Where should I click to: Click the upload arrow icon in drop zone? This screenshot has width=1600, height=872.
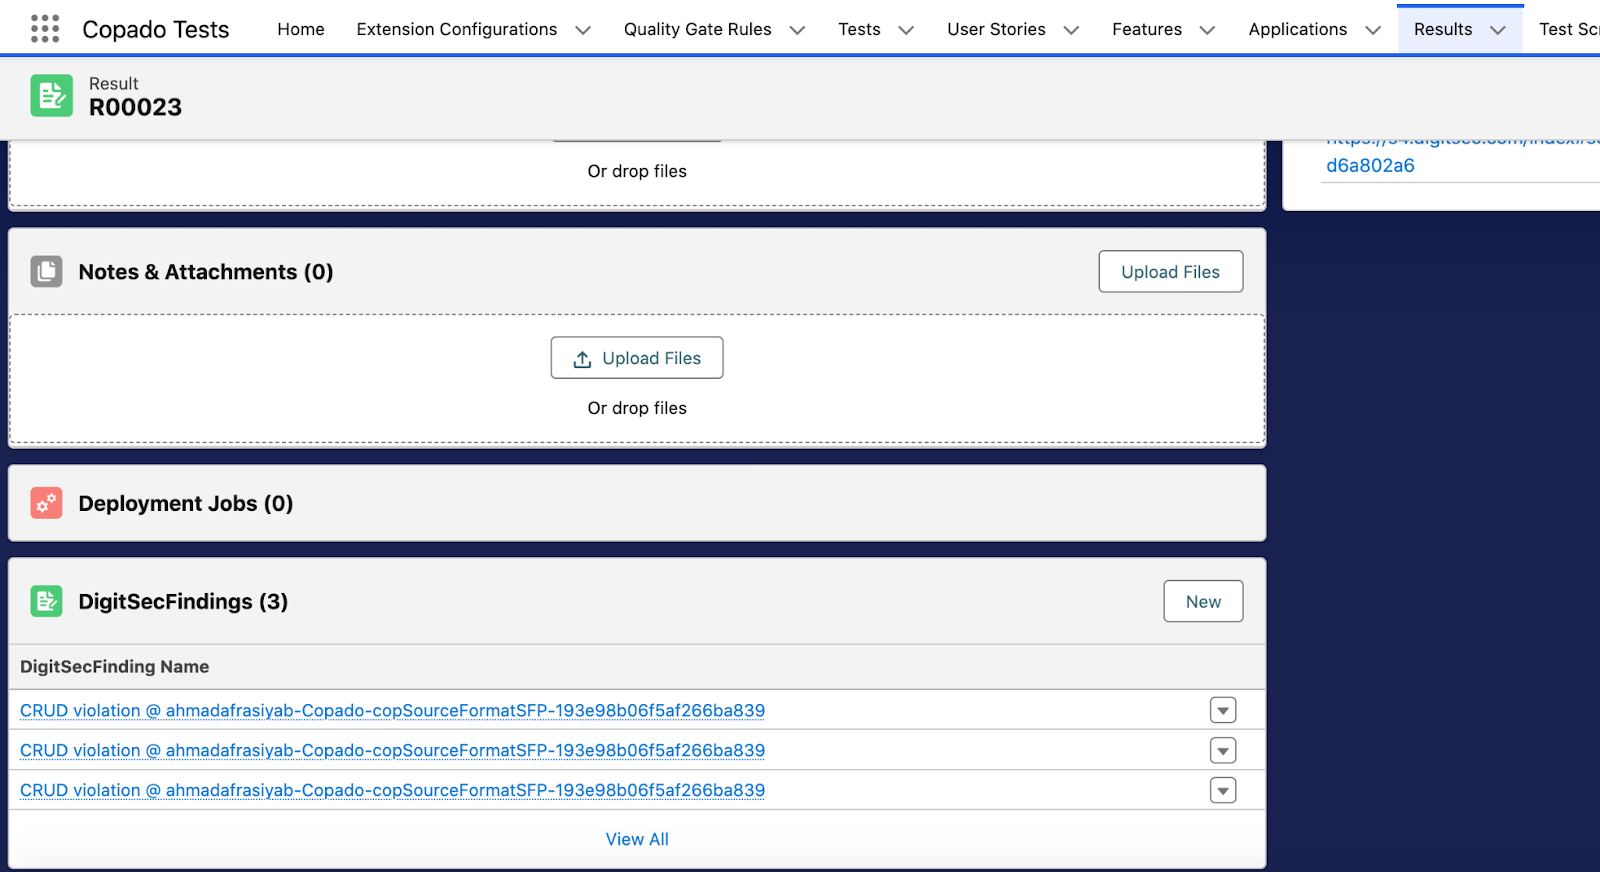582,359
